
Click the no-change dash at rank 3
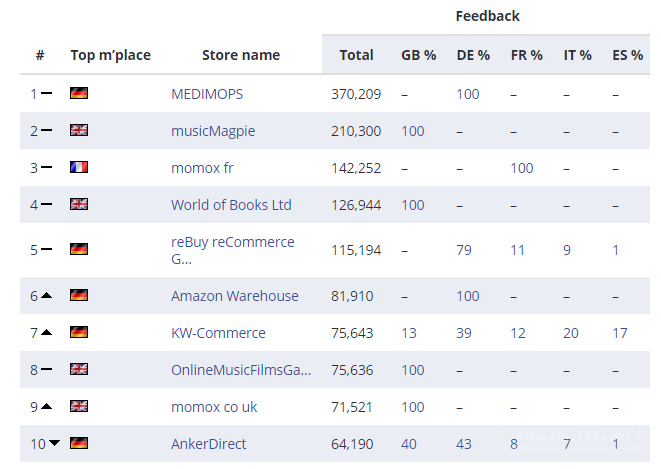click(47, 167)
